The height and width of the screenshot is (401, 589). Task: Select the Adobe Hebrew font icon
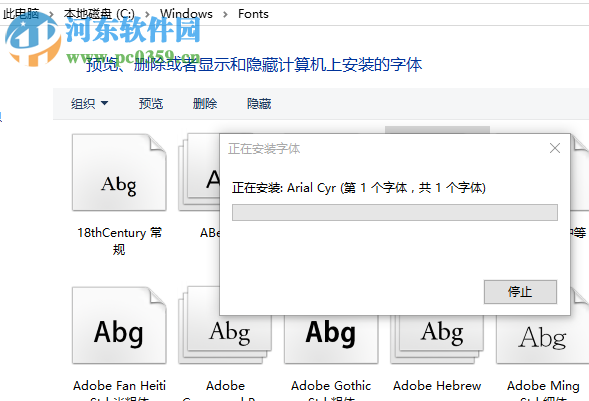[437, 339]
